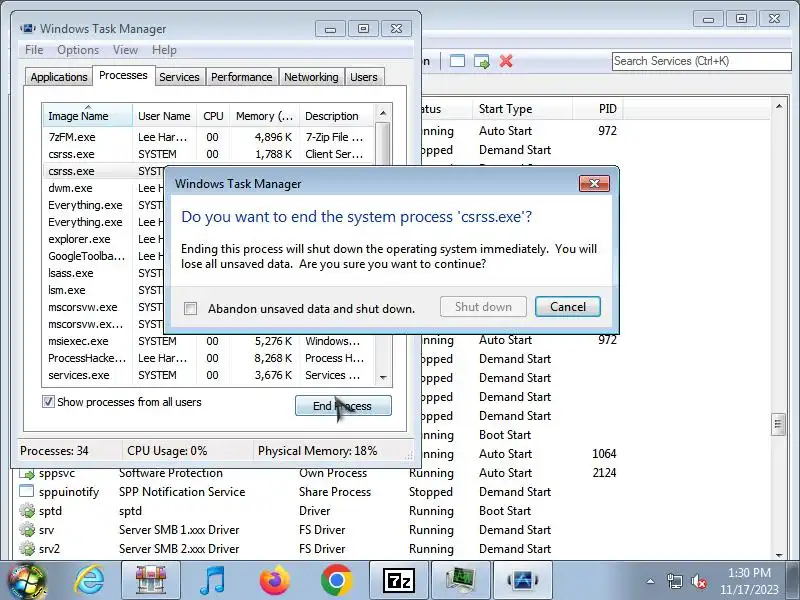Sort processes by Memory column

[264, 116]
